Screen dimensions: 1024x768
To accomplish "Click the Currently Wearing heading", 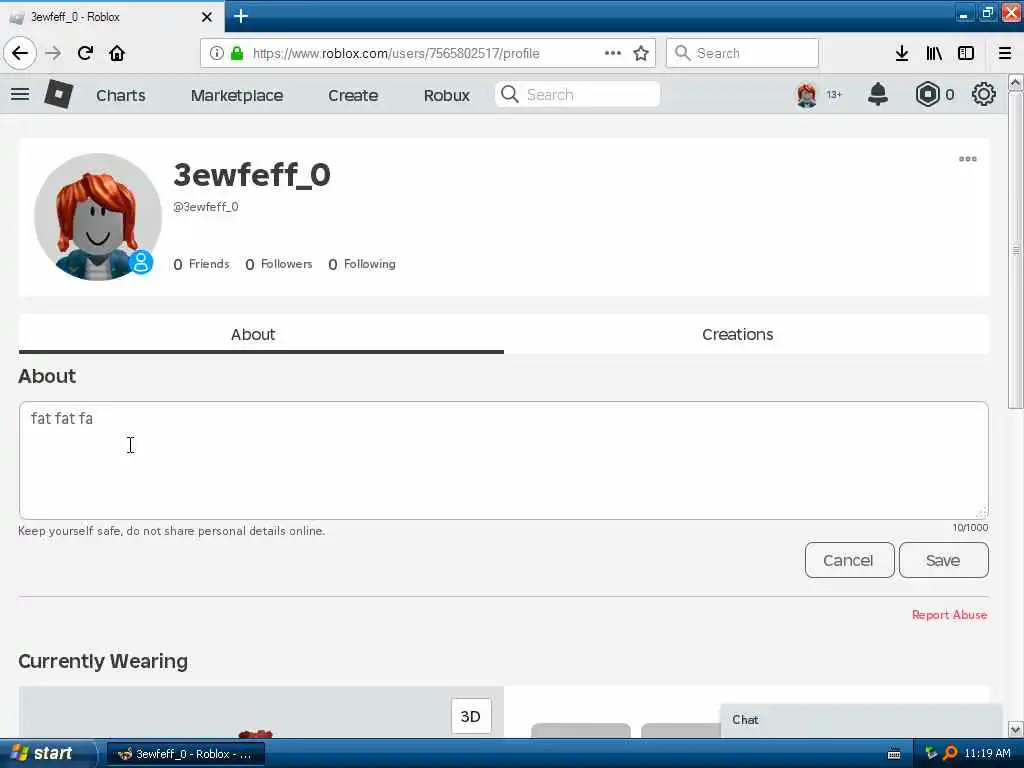I will tap(103, 661).
